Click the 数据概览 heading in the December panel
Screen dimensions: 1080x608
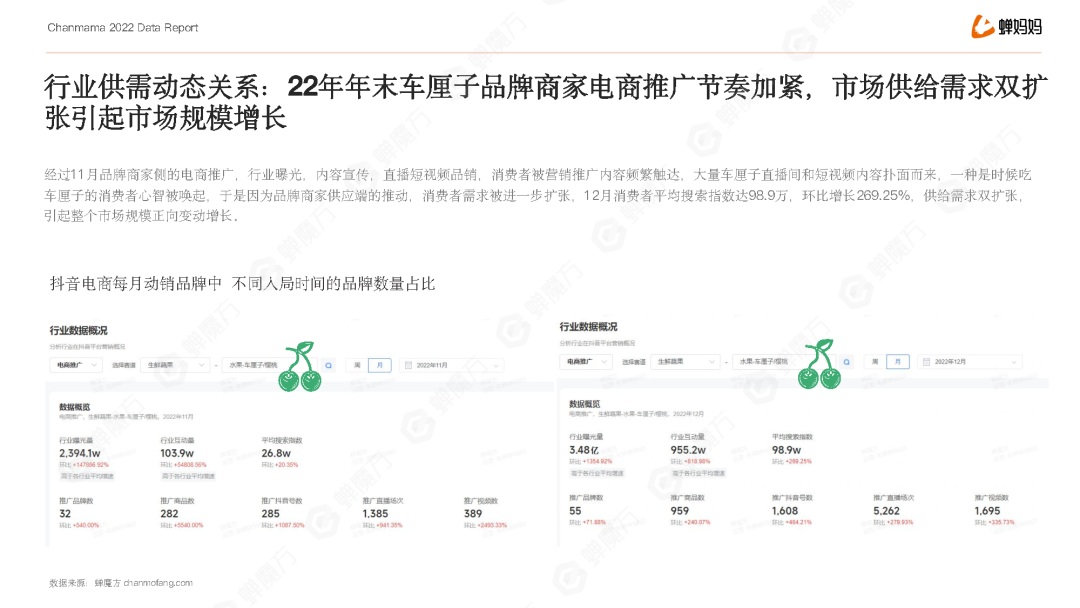(585, 403)
